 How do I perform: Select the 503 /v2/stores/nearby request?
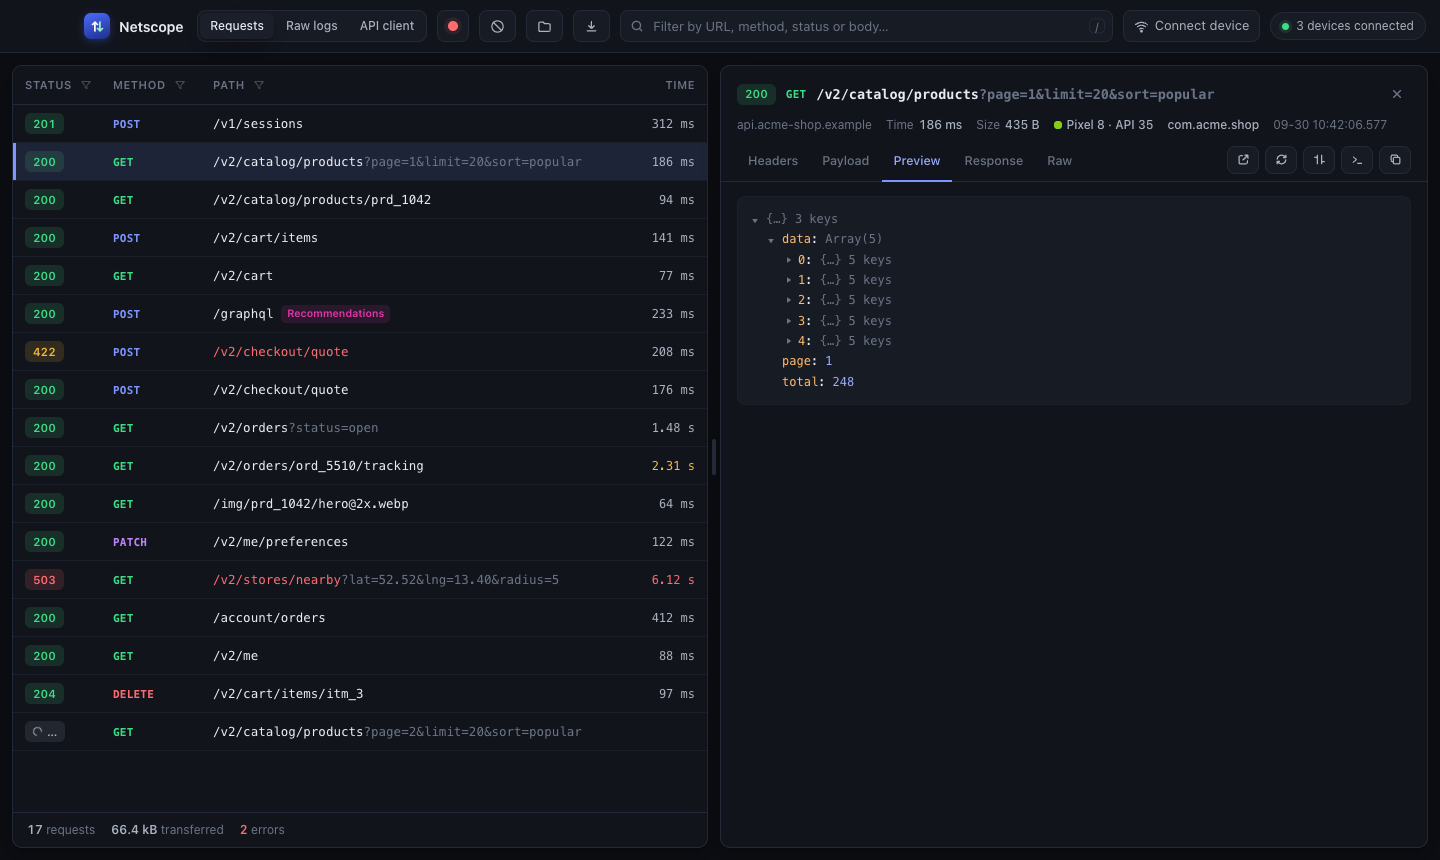point(360,580)
